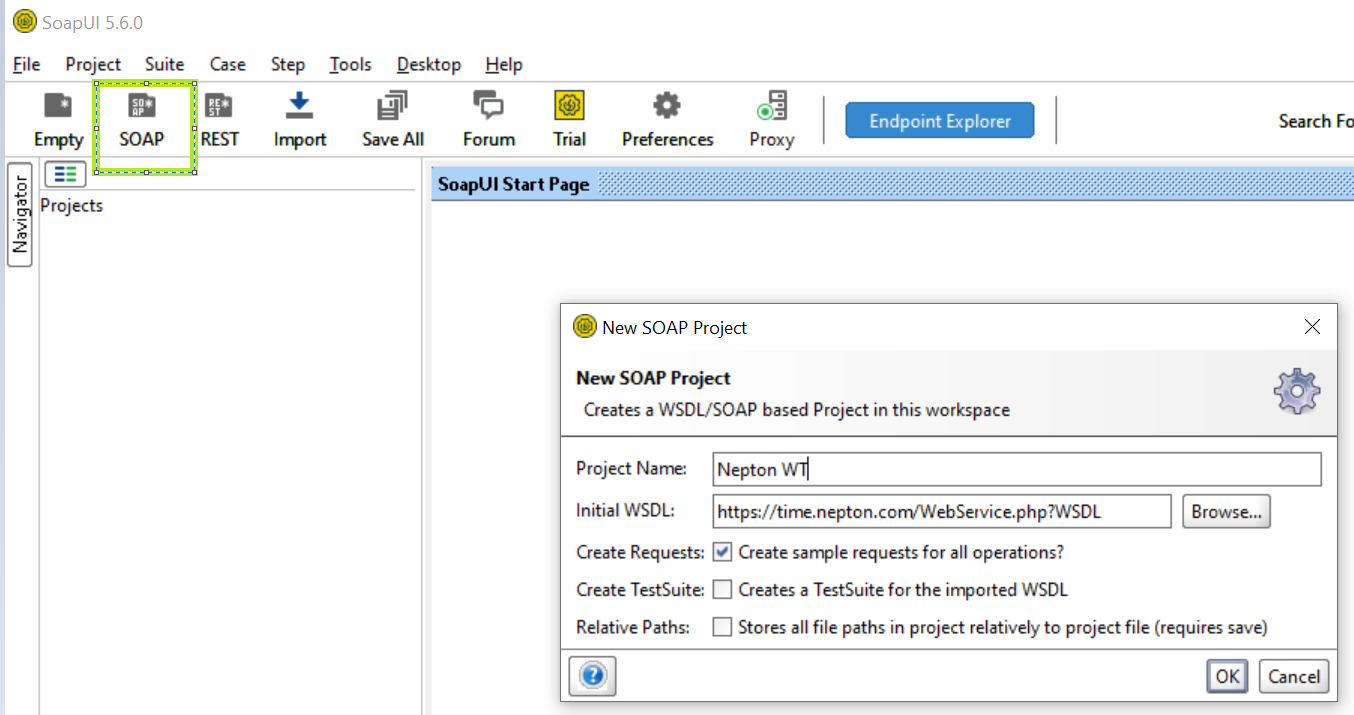Select the Projects root node
1354x715 pixels.
(72, 206)
